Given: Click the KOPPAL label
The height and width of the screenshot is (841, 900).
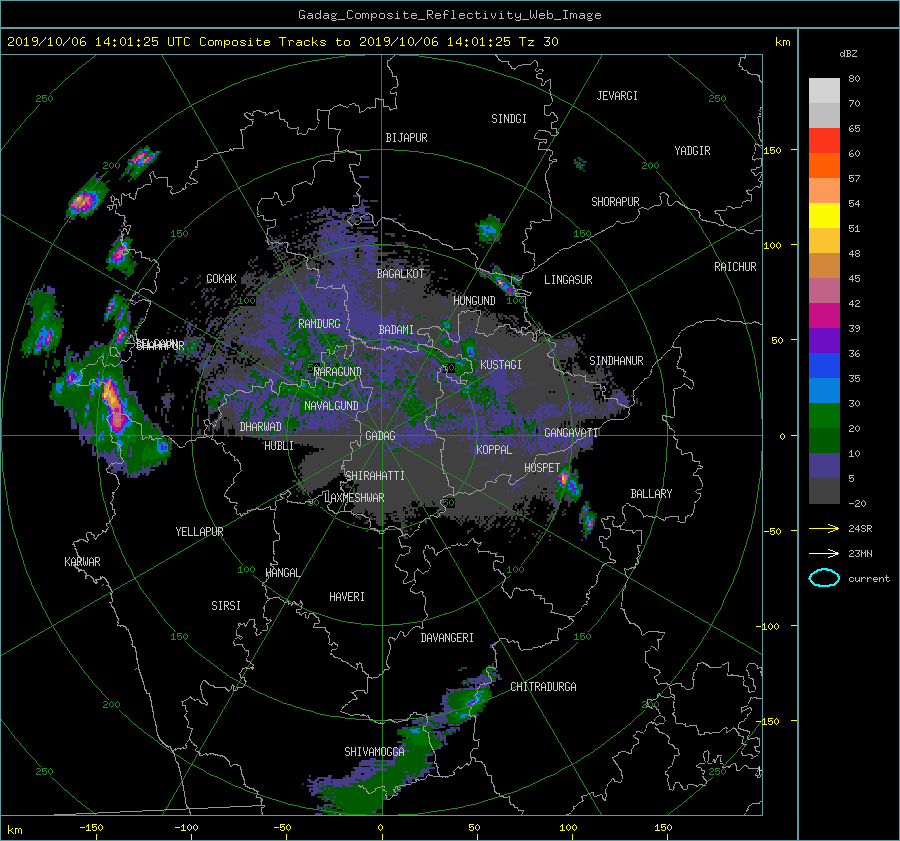Looking at the screenshot, I should point(494,450).
